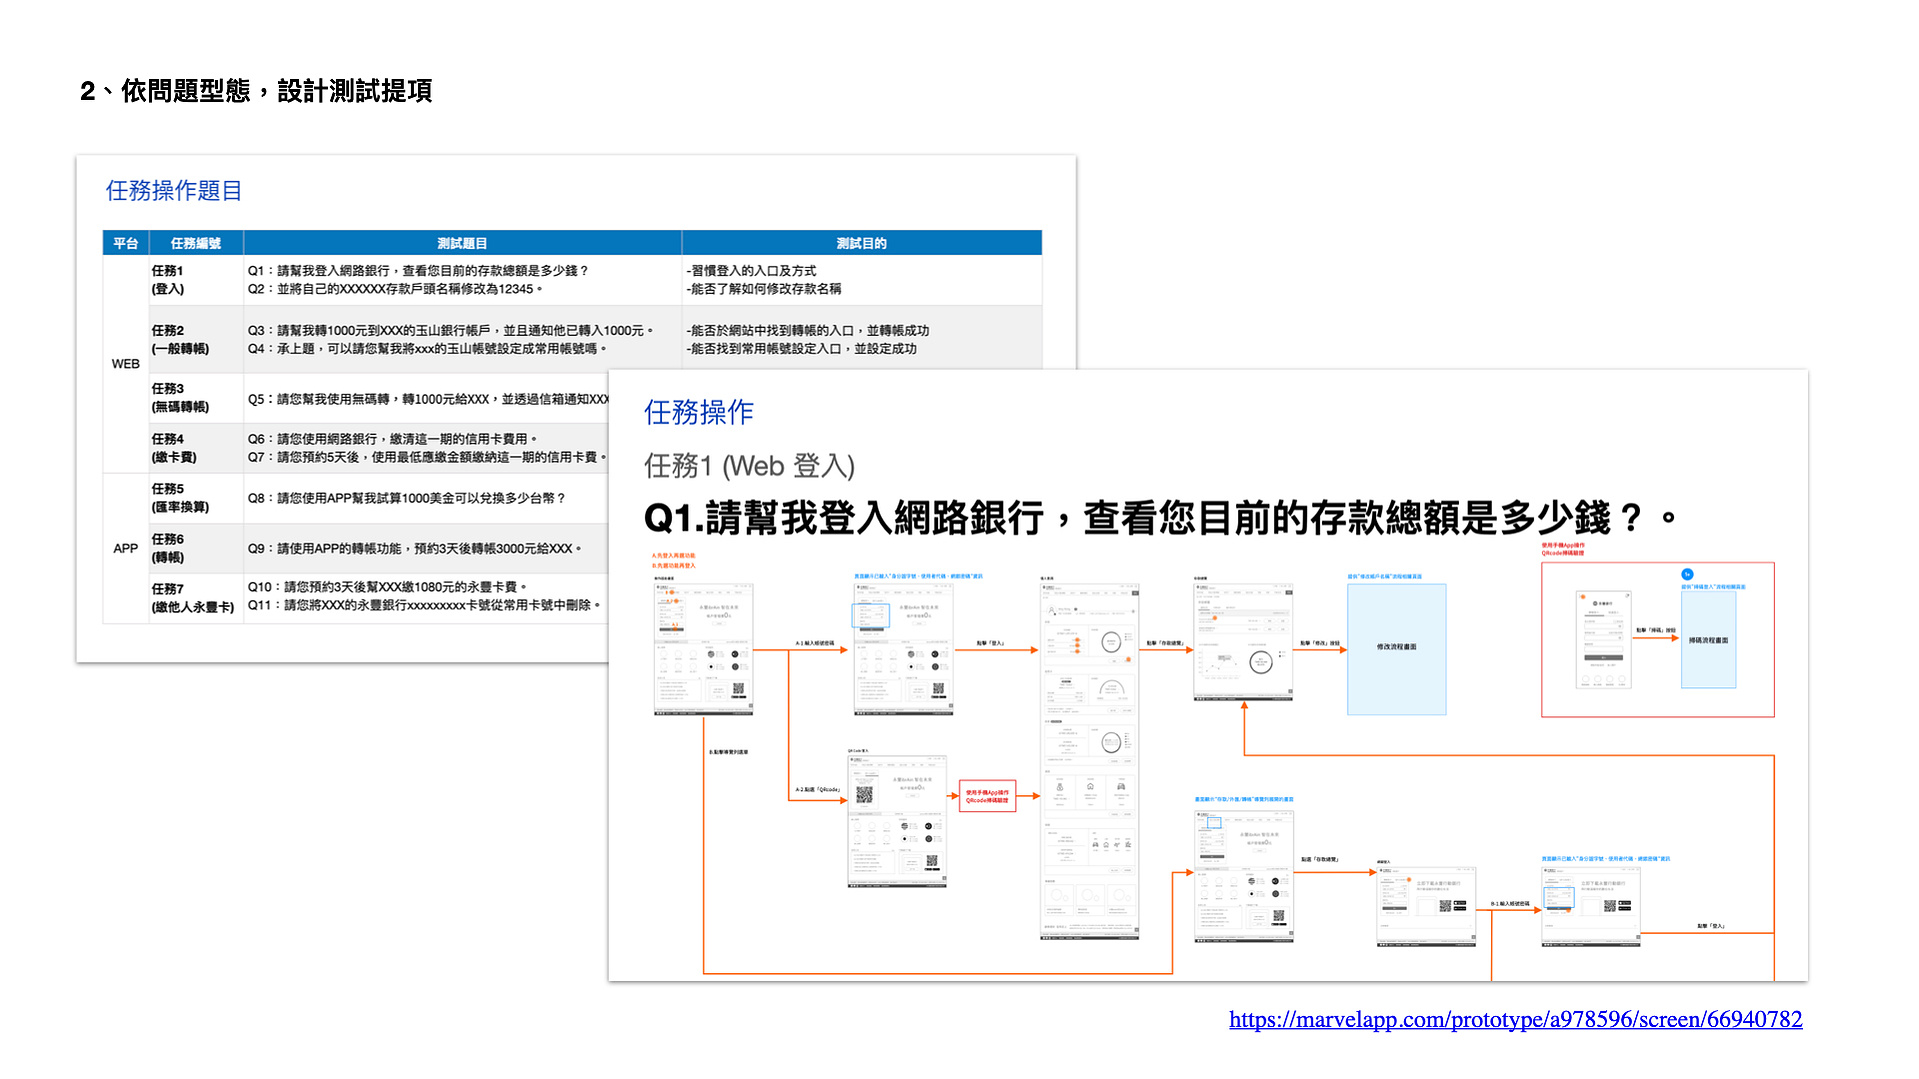Screen dimensions: 1919x1079
Task: Click '能否於網站中找到轉帳的入口' purpose text
Action: (808, 330)
